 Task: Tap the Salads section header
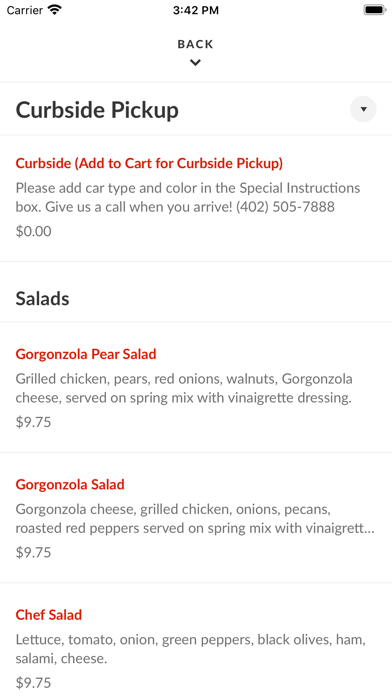point(43,299)
